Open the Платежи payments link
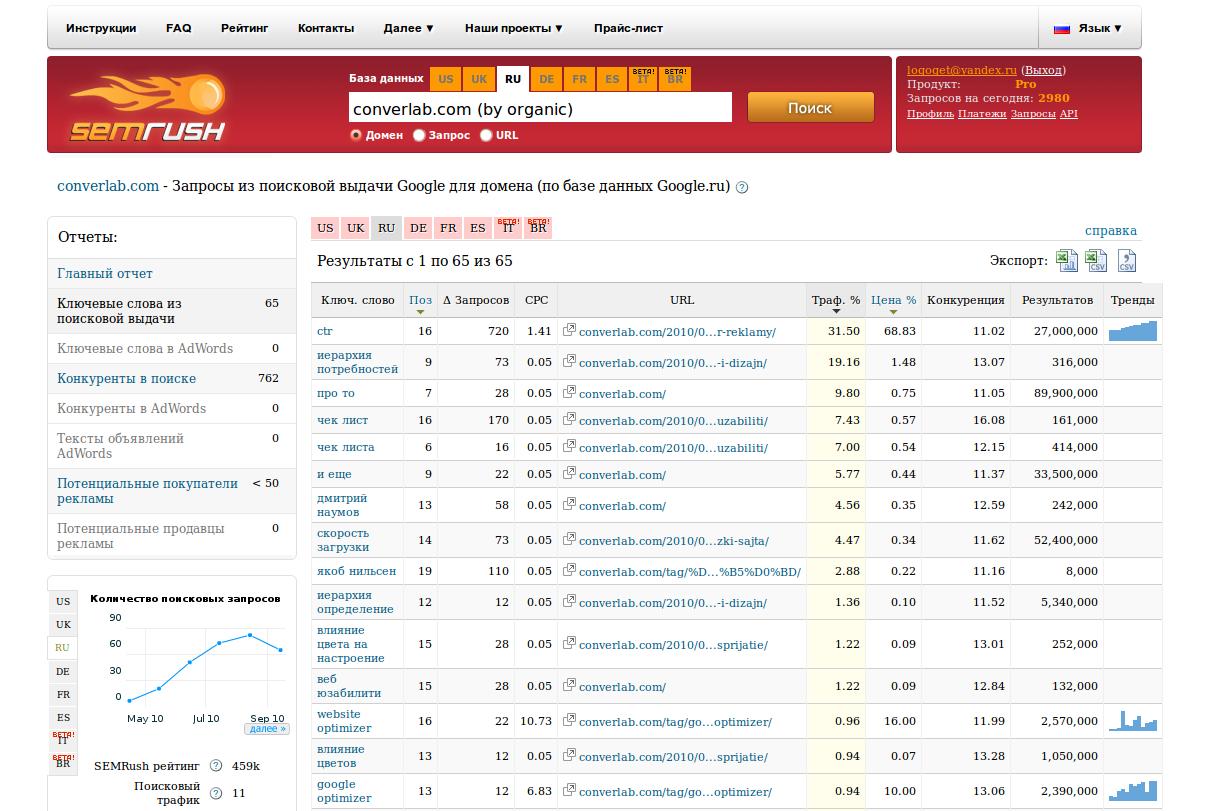 point(982,114)
